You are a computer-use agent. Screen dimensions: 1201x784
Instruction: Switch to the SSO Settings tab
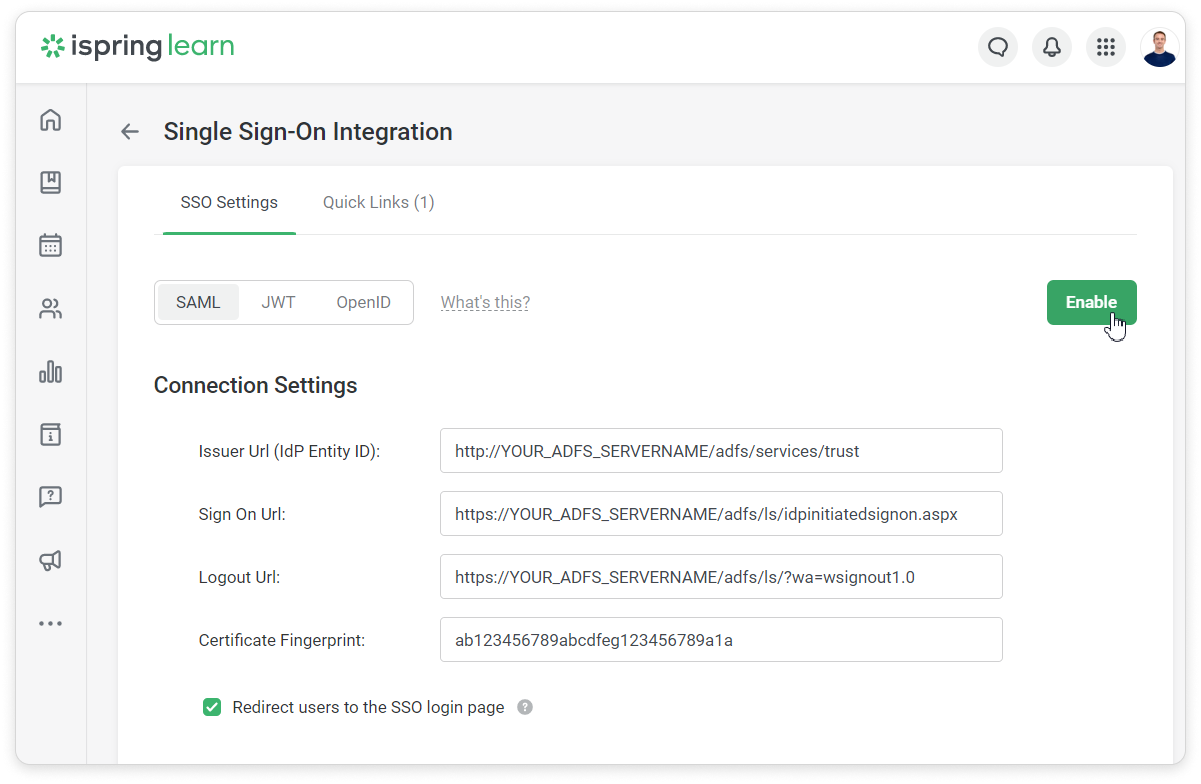click(x=228, y=202)
